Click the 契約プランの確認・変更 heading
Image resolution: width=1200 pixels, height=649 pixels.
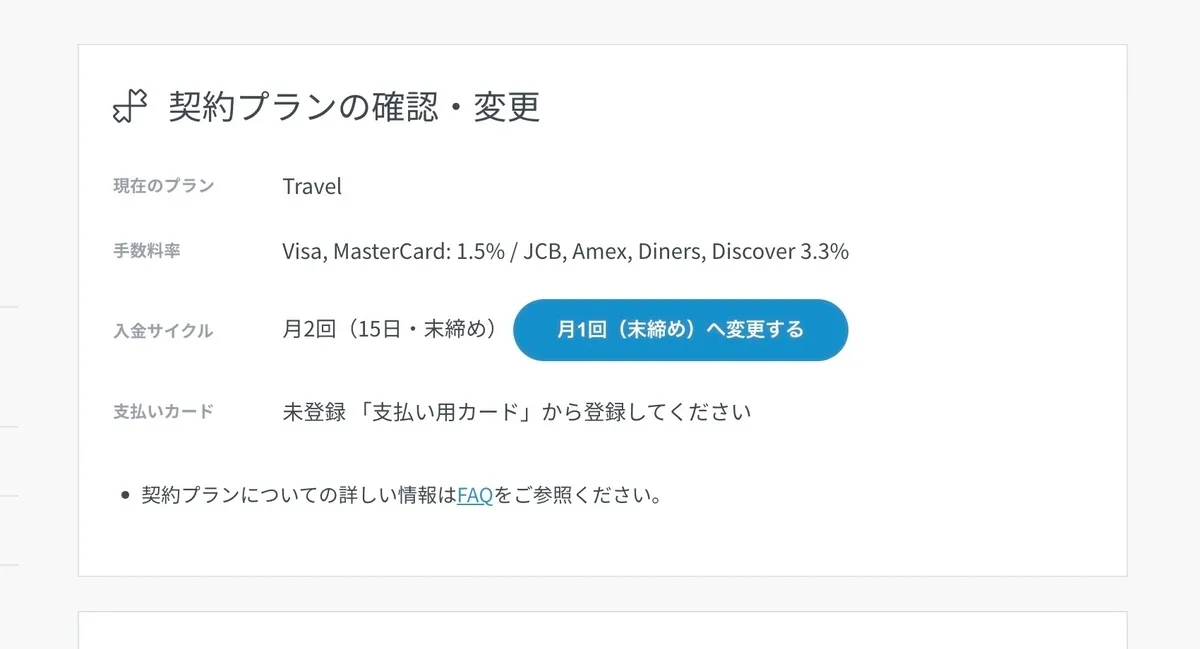354,106
